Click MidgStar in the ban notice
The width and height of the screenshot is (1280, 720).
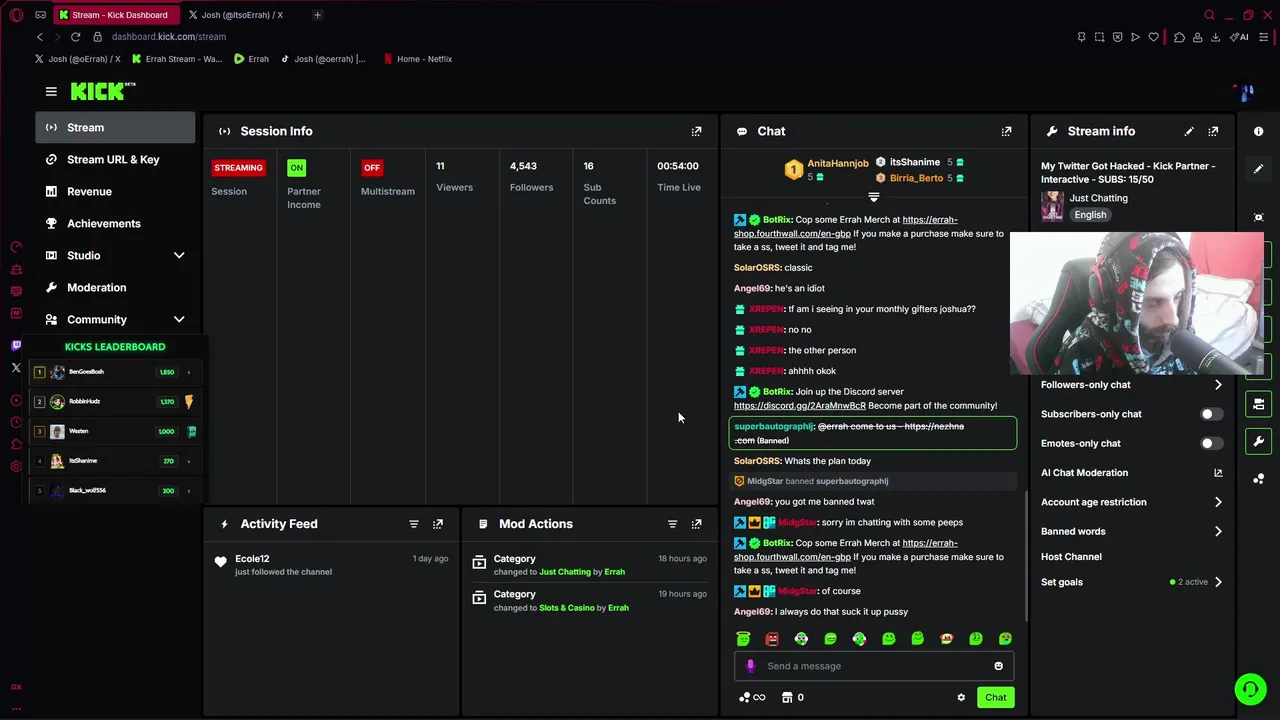(765, 481)
